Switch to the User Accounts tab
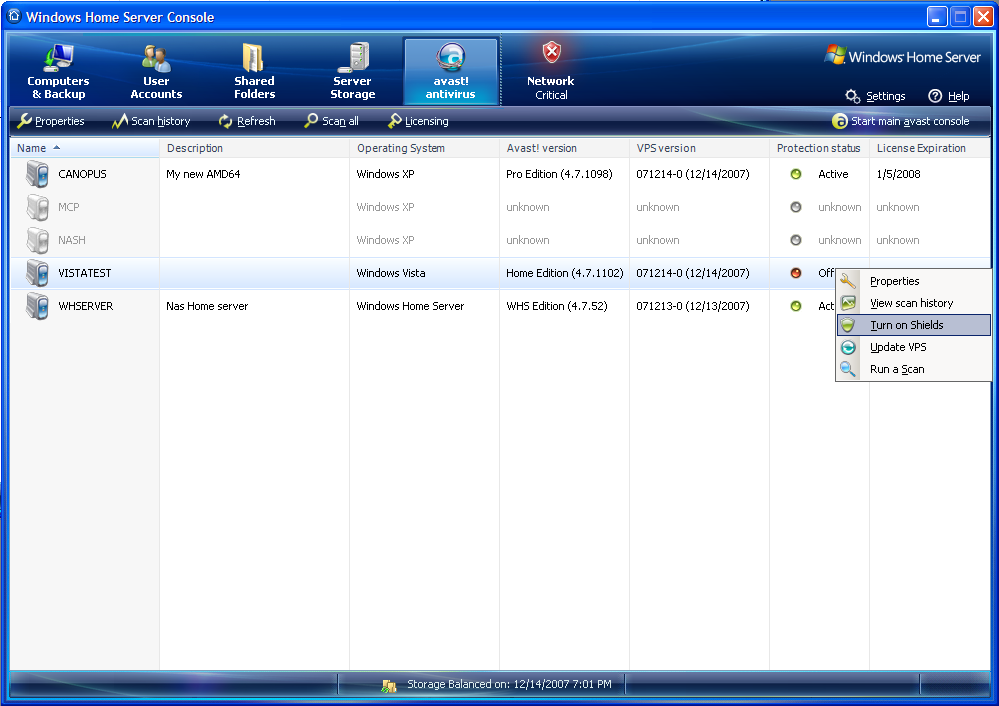999x706 pixels. pyautogui.click(x=156, y=71)
